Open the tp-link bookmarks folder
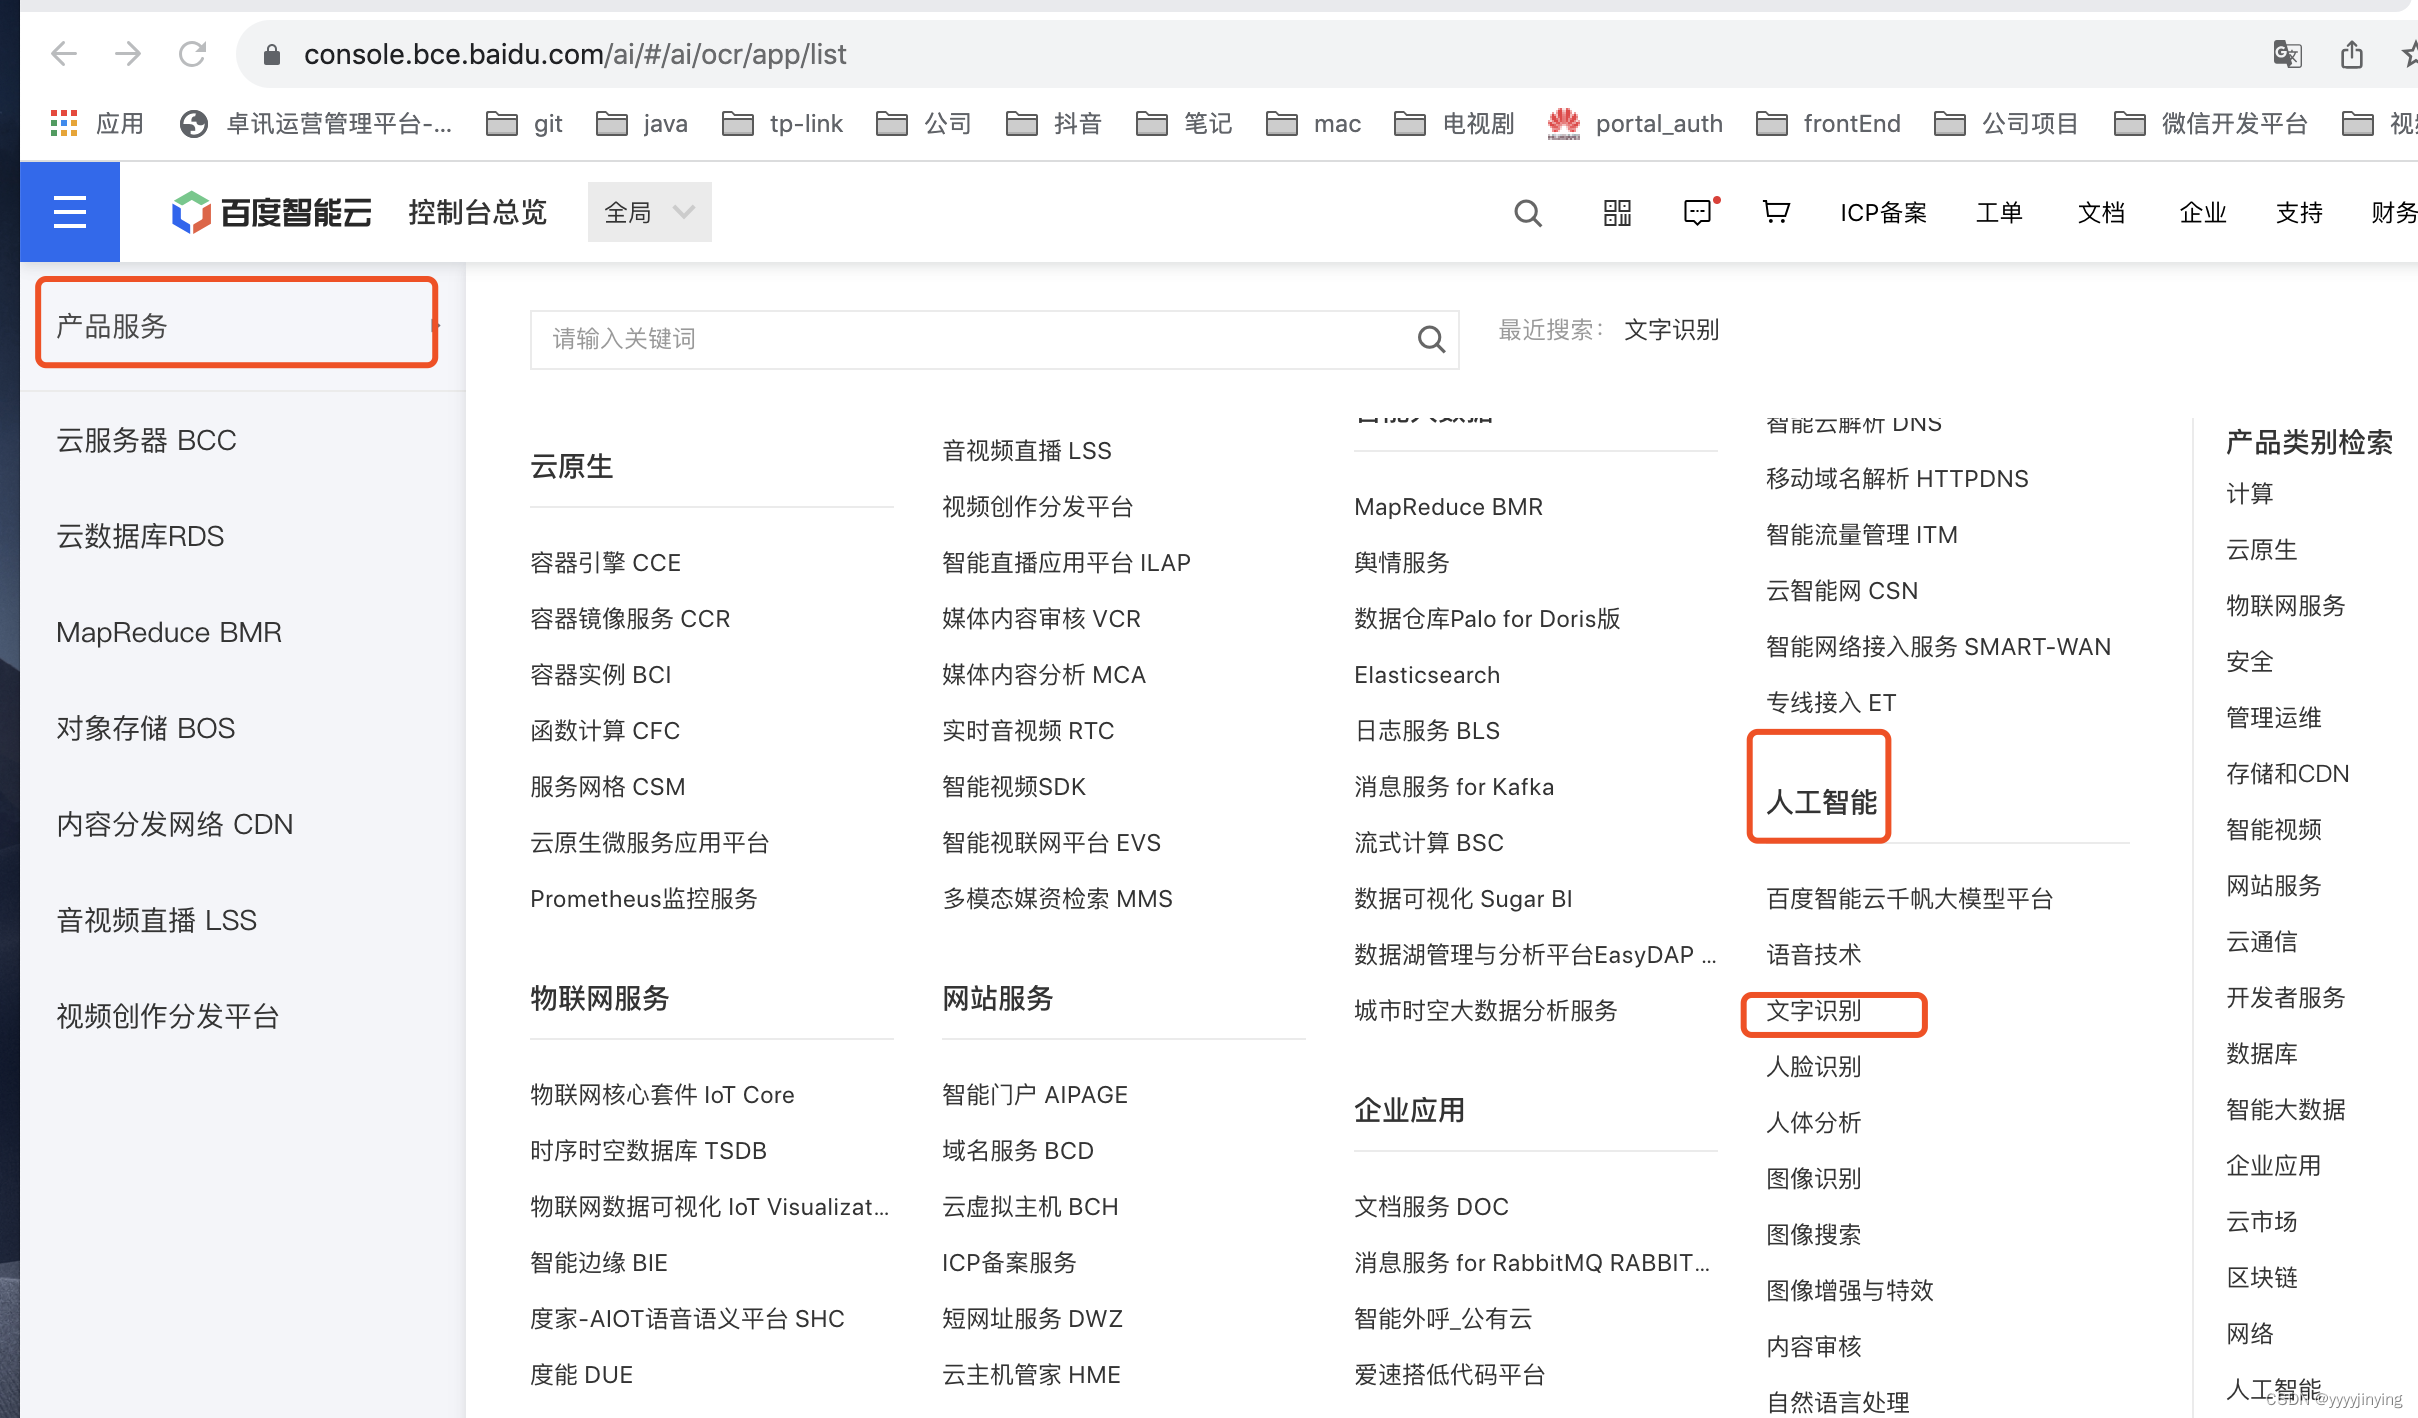The height and width of the screenshot is (1418, 2418). (x=783, y=123)
